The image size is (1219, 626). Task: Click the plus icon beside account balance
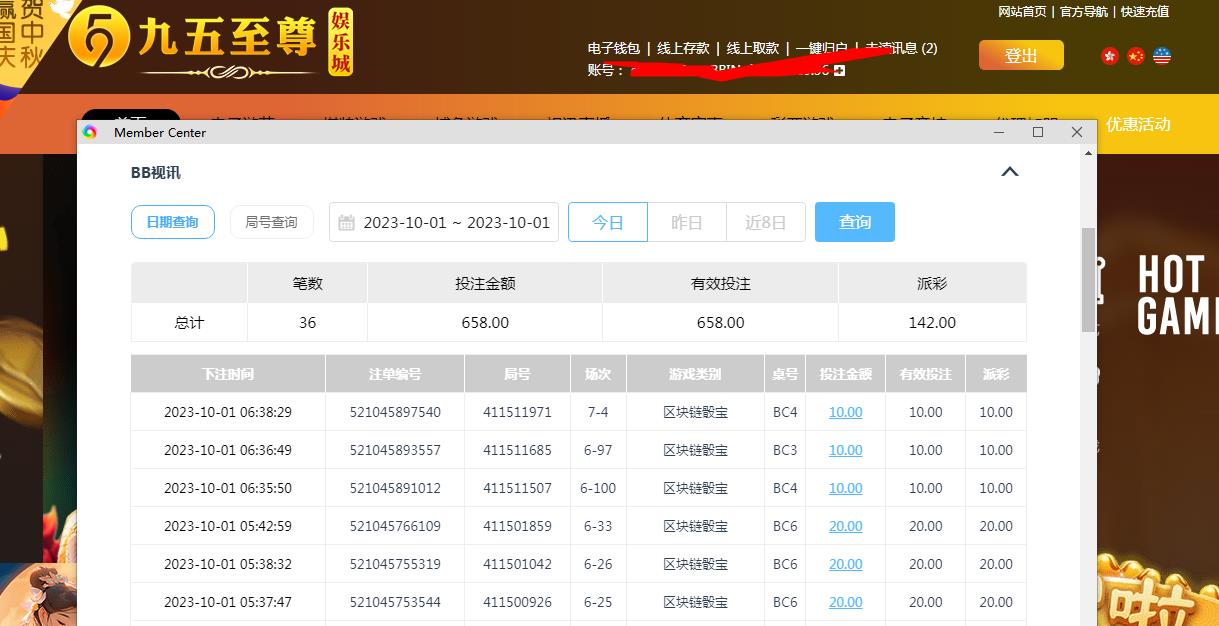pyautogui.click(x=839, y=70)
